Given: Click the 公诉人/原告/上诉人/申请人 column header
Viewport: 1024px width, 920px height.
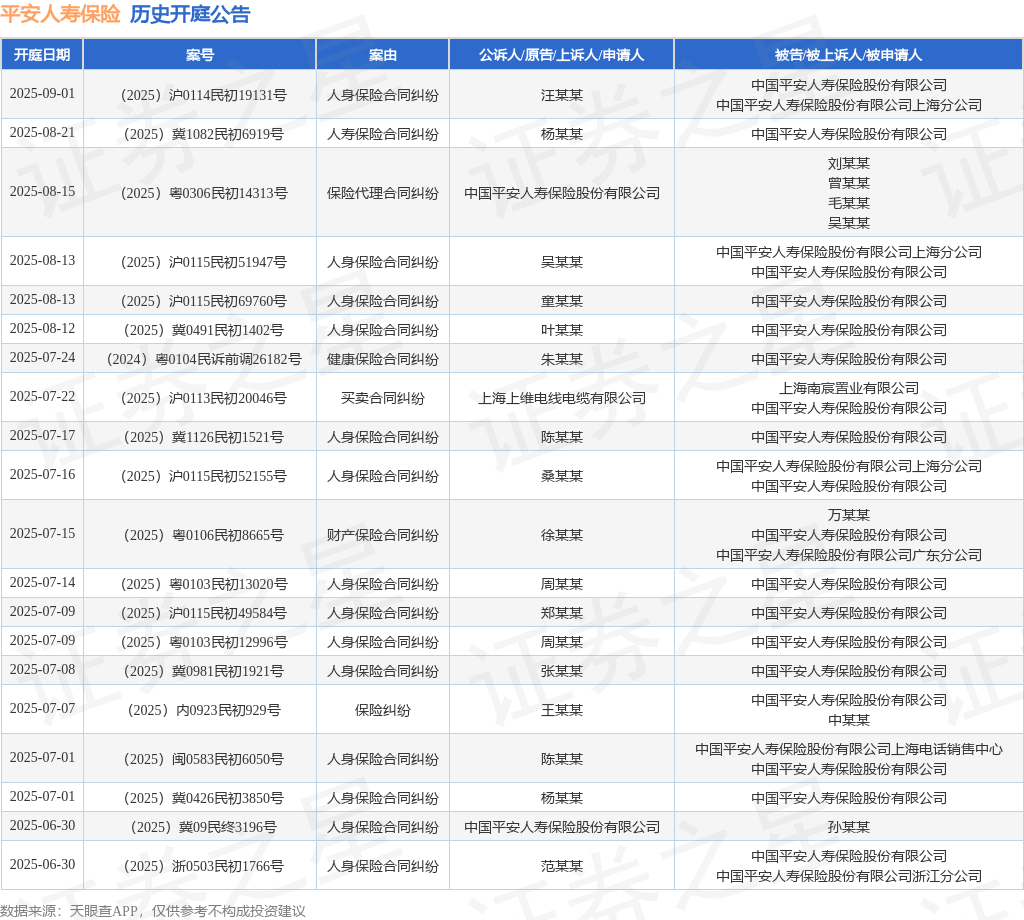Looking at the screenshot, I should point(562,55).
